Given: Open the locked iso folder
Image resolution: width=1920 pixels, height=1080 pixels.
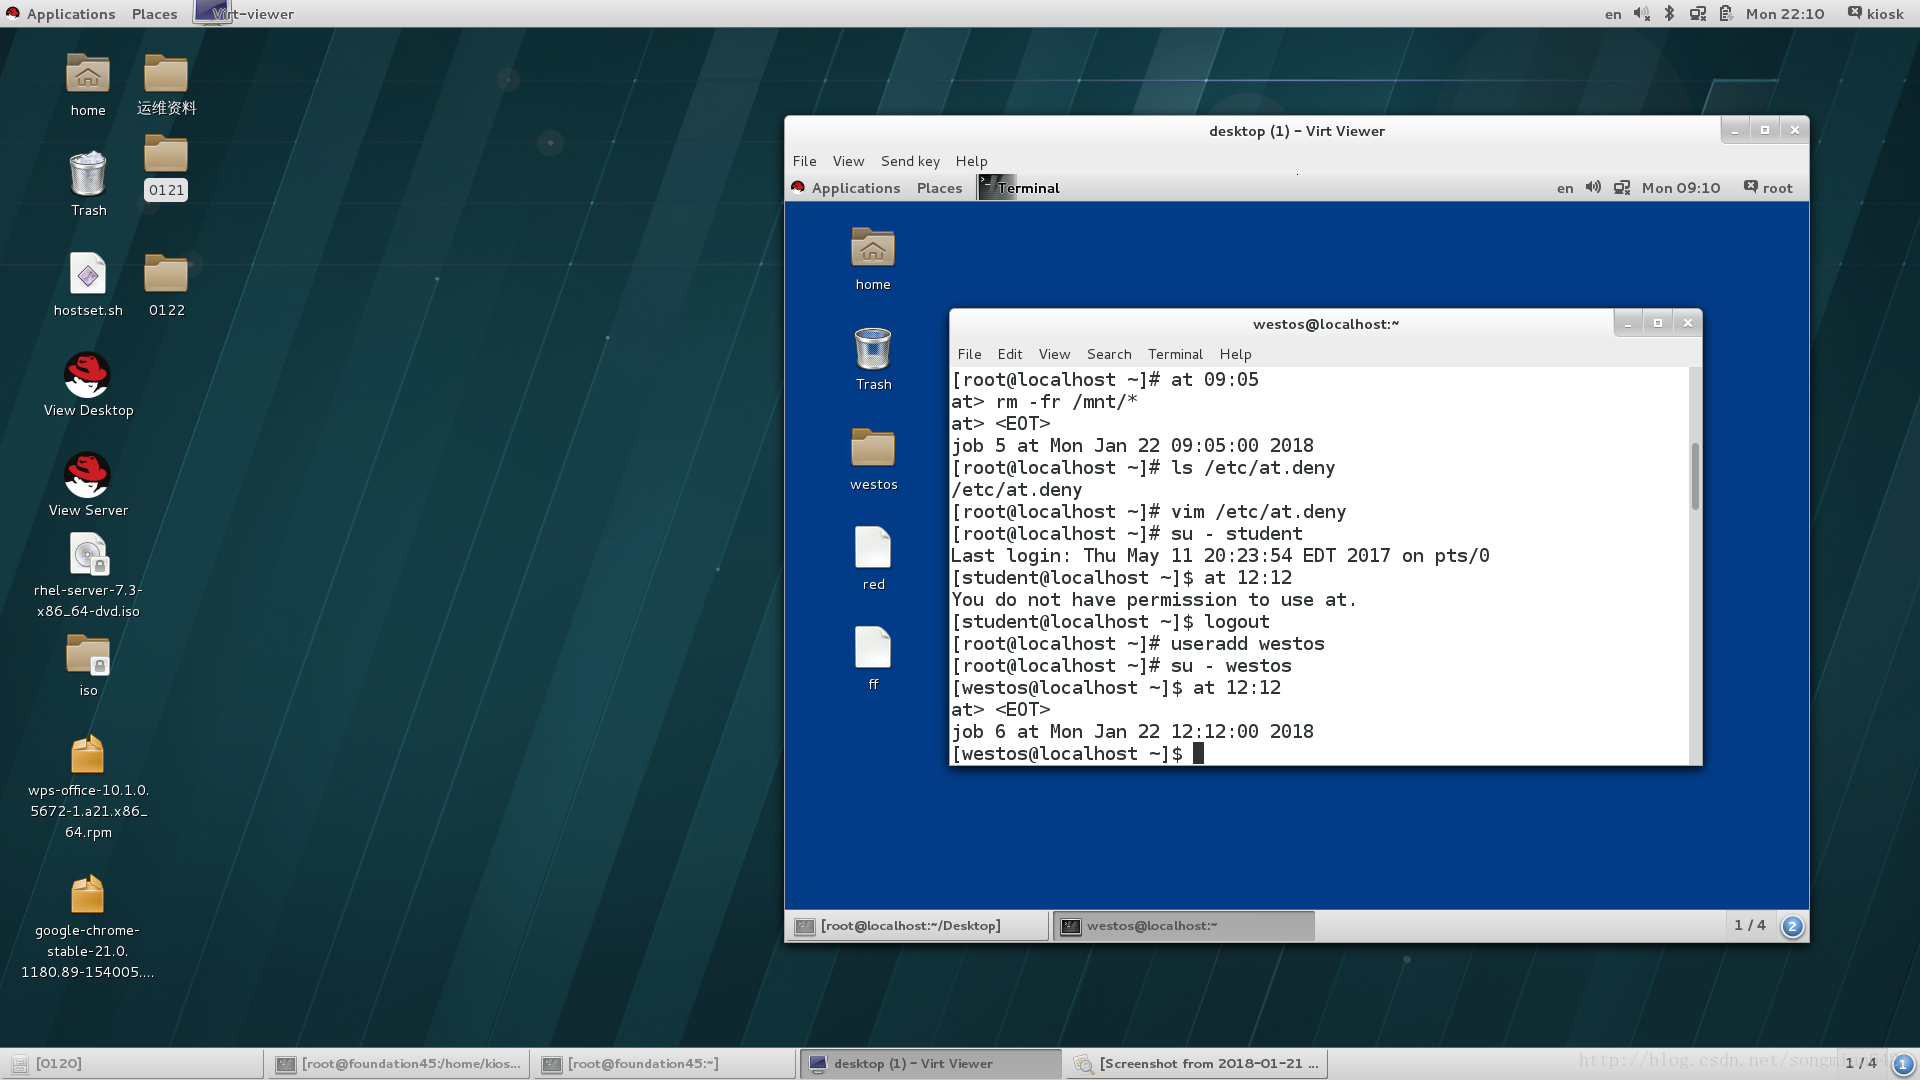Looking at the screenshot, I should tap(88, 655).
